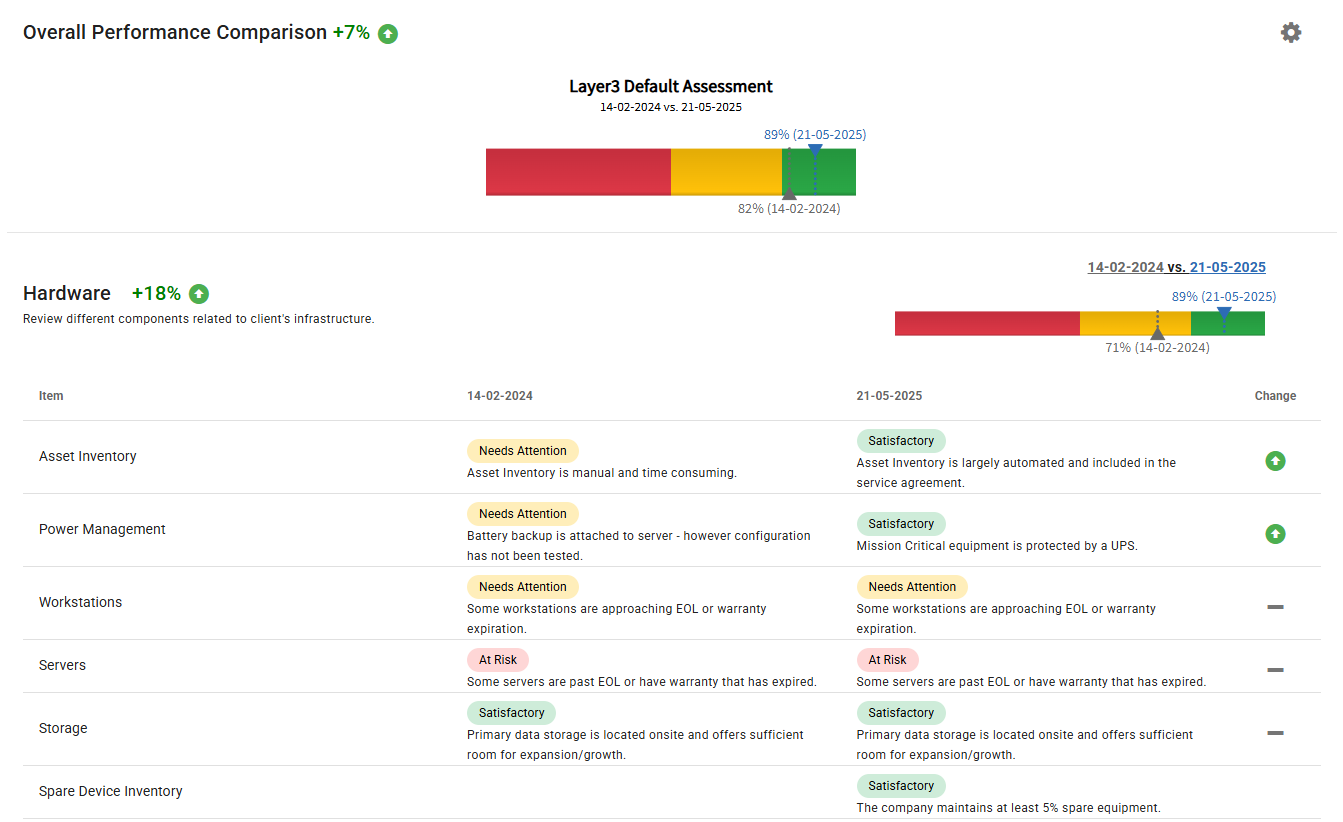Screen dimensions: 1343x822
Task: Click the At Risk badge for Servers 14-02-2024
Action: pyautogui.click(x=497, y=660)
